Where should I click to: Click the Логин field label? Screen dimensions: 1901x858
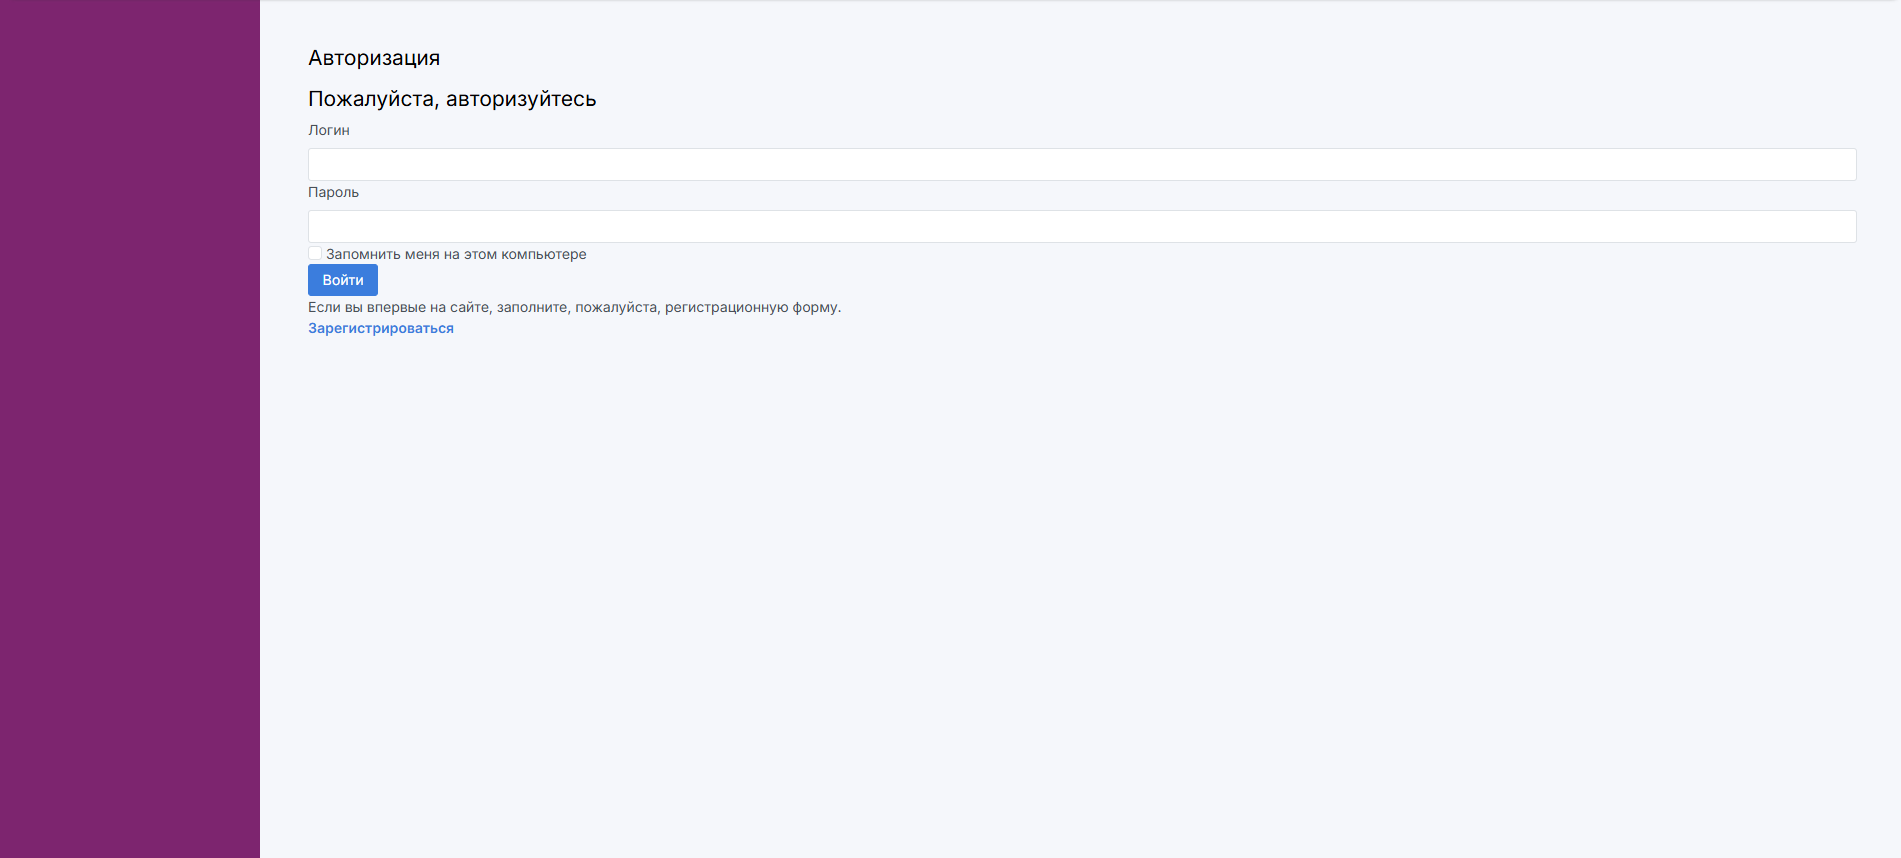tap(329, 130)
